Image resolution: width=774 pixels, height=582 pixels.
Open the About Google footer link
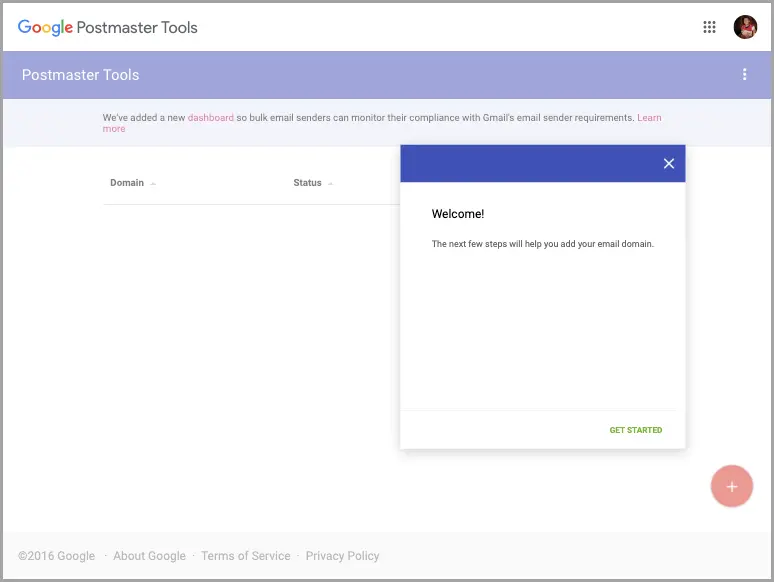click(150, 556)
